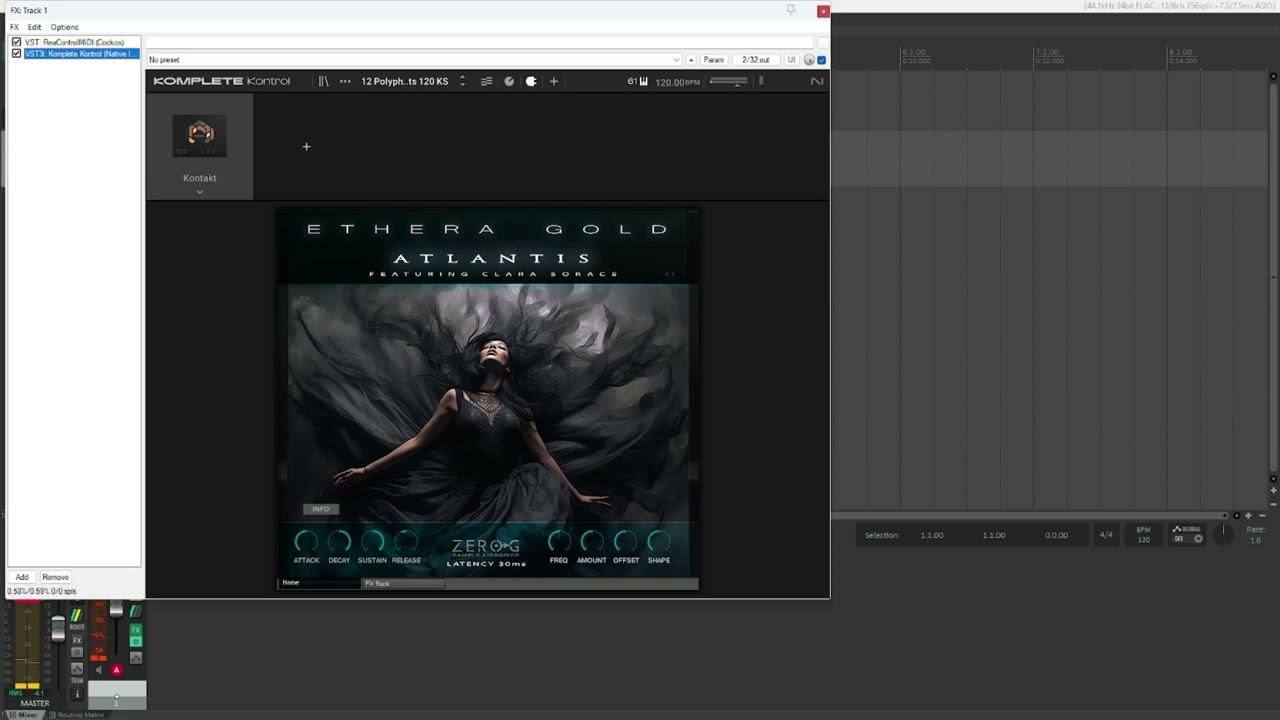Click the plus button beside preset dropdown
The height and width of the screenshot is (720, 1280).
690,60
